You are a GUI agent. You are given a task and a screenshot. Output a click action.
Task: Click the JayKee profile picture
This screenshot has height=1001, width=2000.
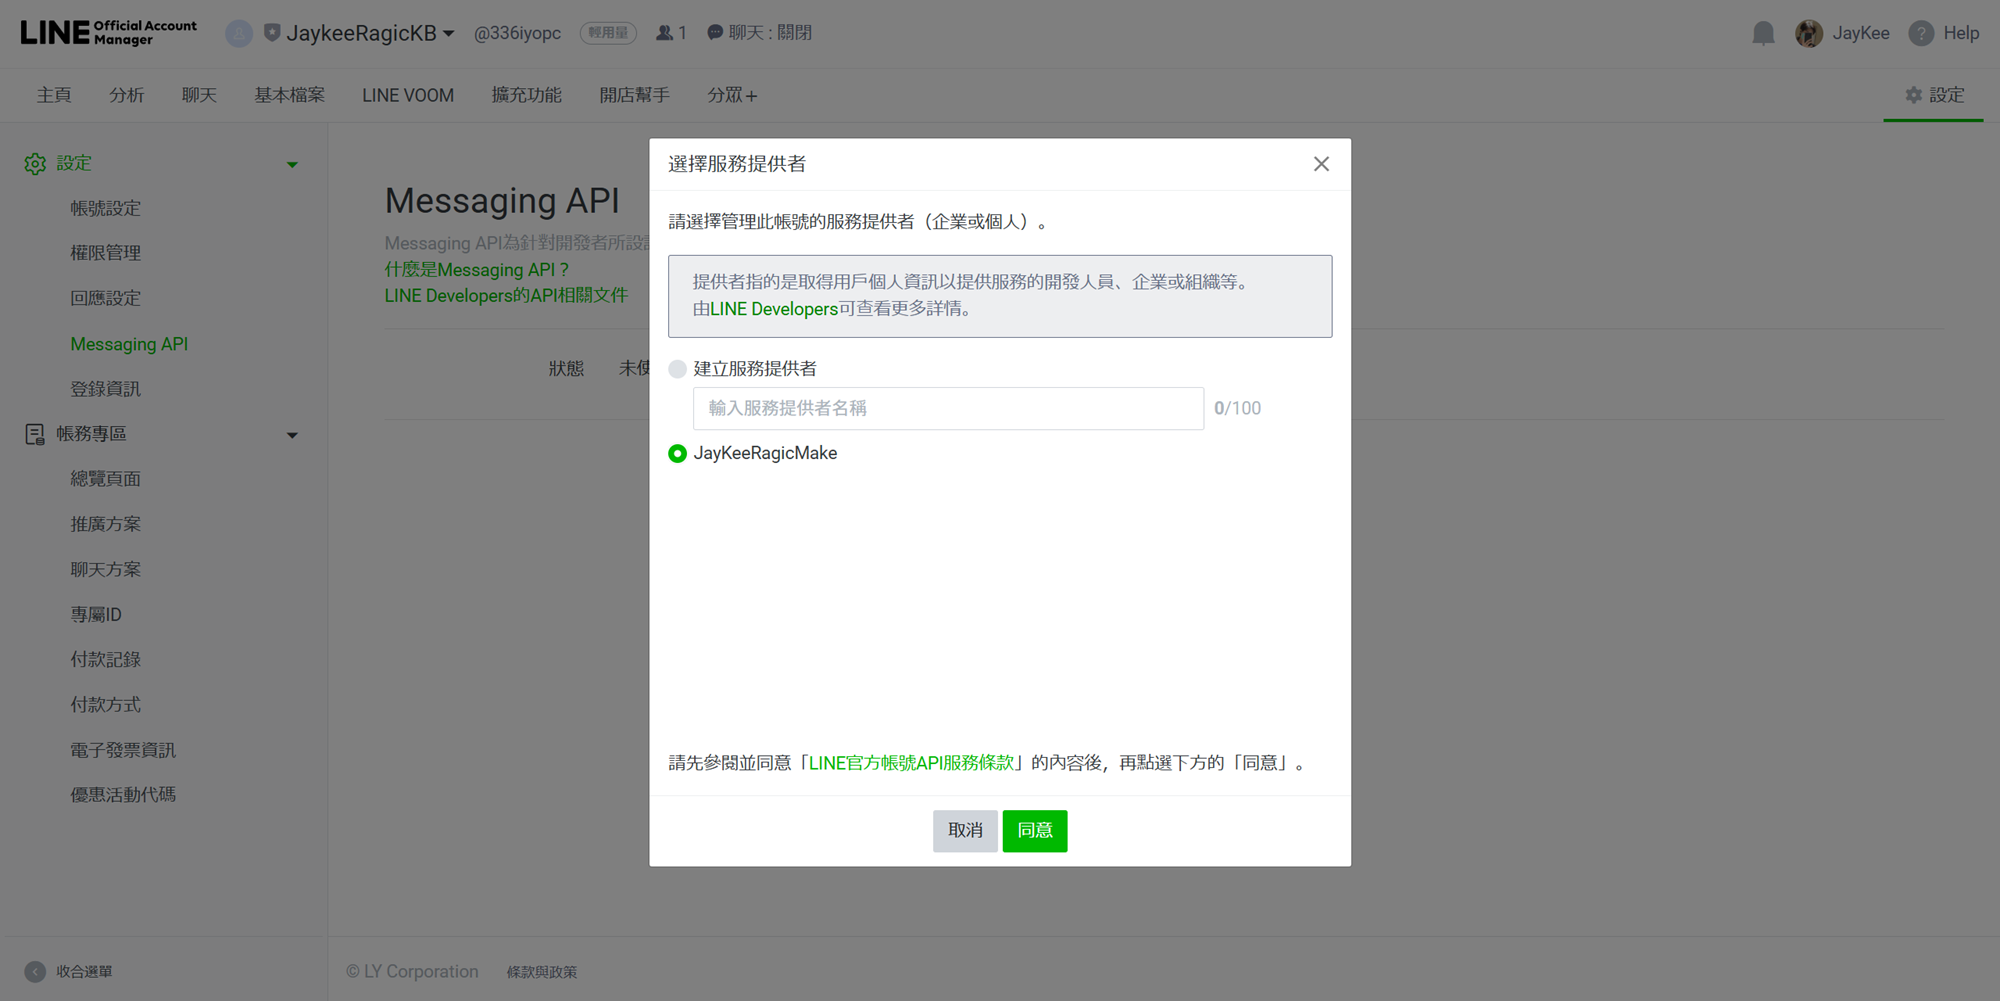pos(1809,33)
